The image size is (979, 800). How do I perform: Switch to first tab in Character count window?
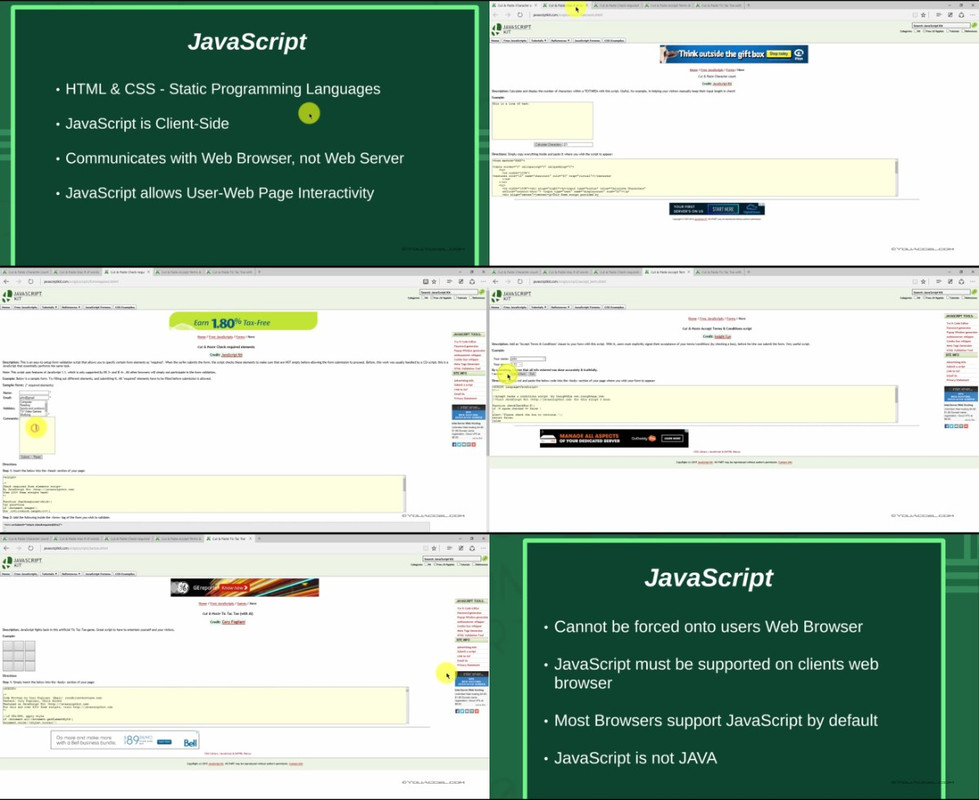514,5
